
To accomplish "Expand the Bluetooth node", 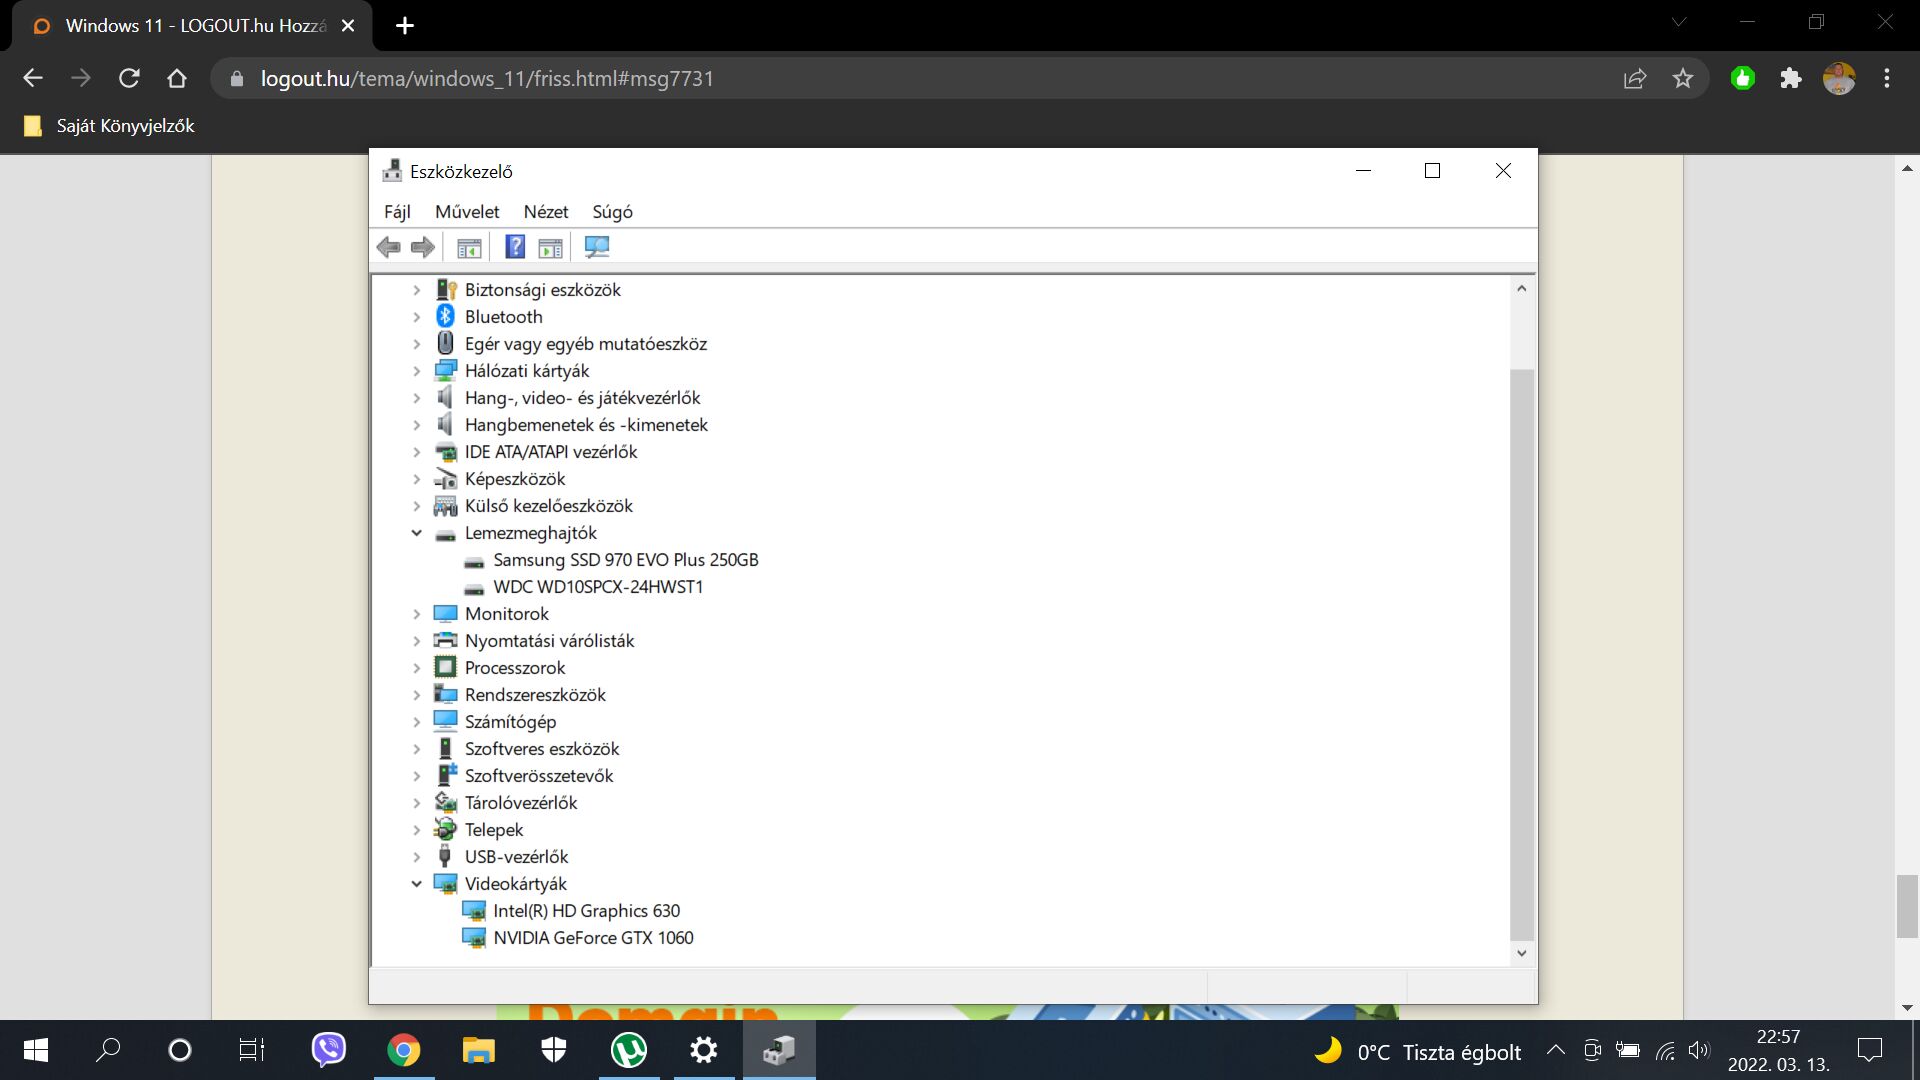I will coord(417,317).
